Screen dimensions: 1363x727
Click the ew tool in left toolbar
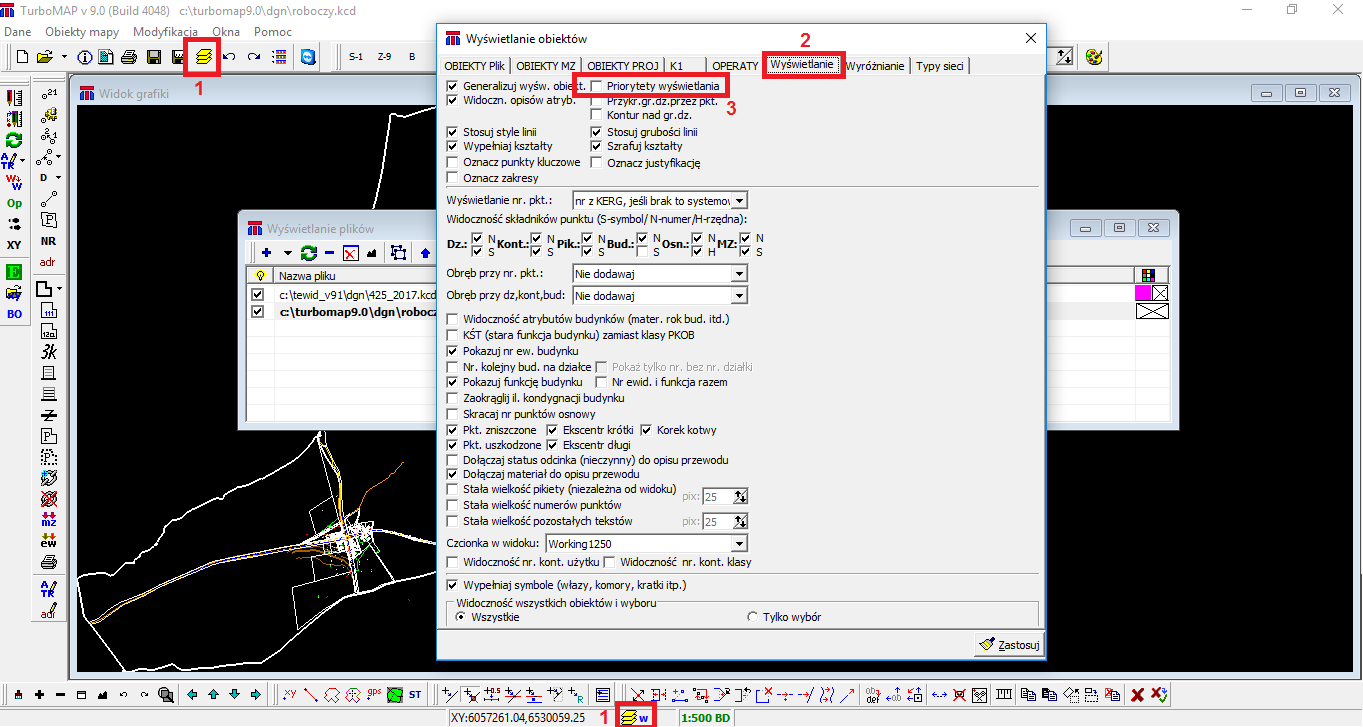[x=48, y=541]
